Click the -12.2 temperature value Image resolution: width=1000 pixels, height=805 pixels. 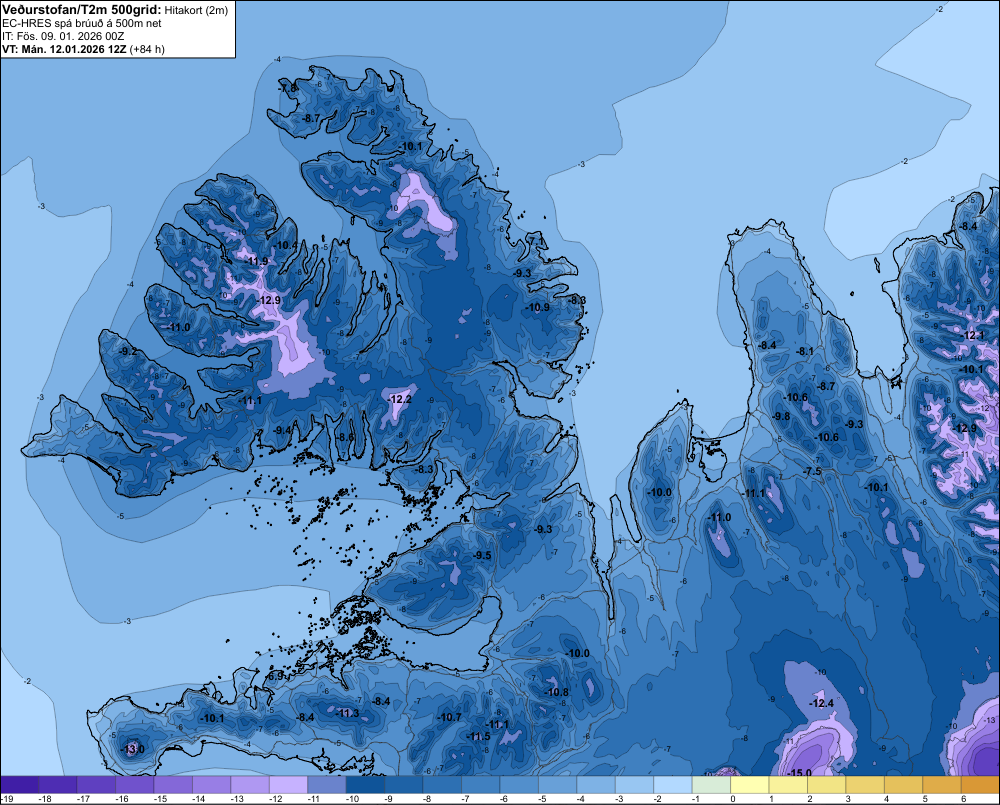(400, 399)
